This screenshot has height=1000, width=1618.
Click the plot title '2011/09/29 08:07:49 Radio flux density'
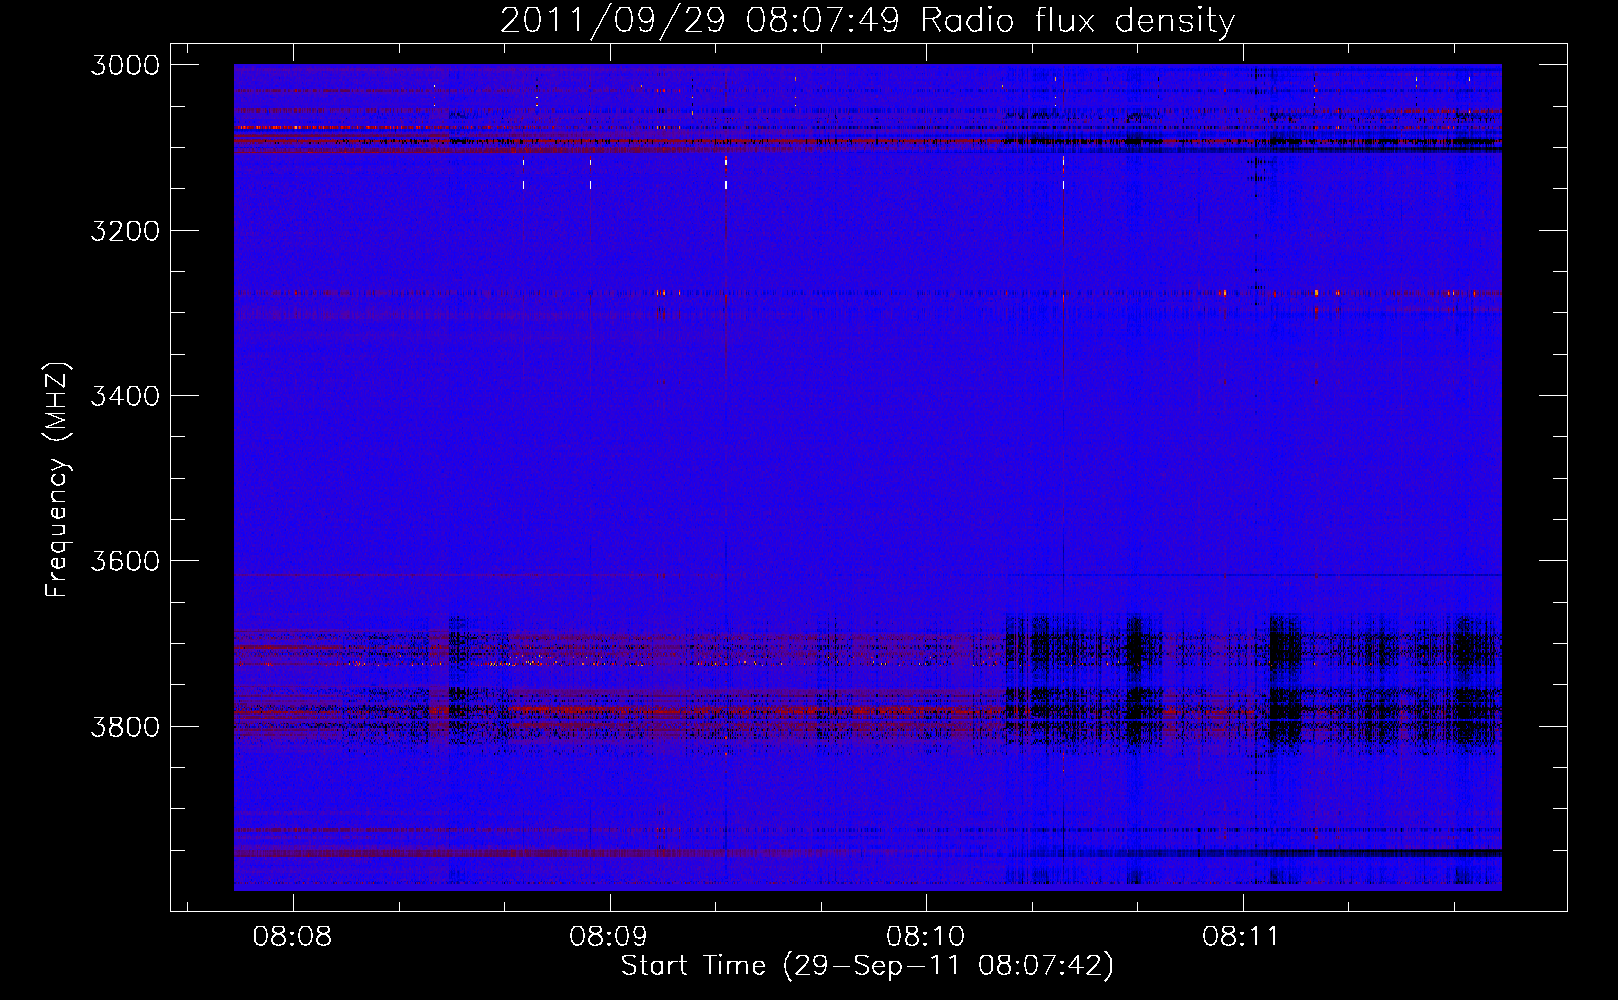[x=867, y=20]
